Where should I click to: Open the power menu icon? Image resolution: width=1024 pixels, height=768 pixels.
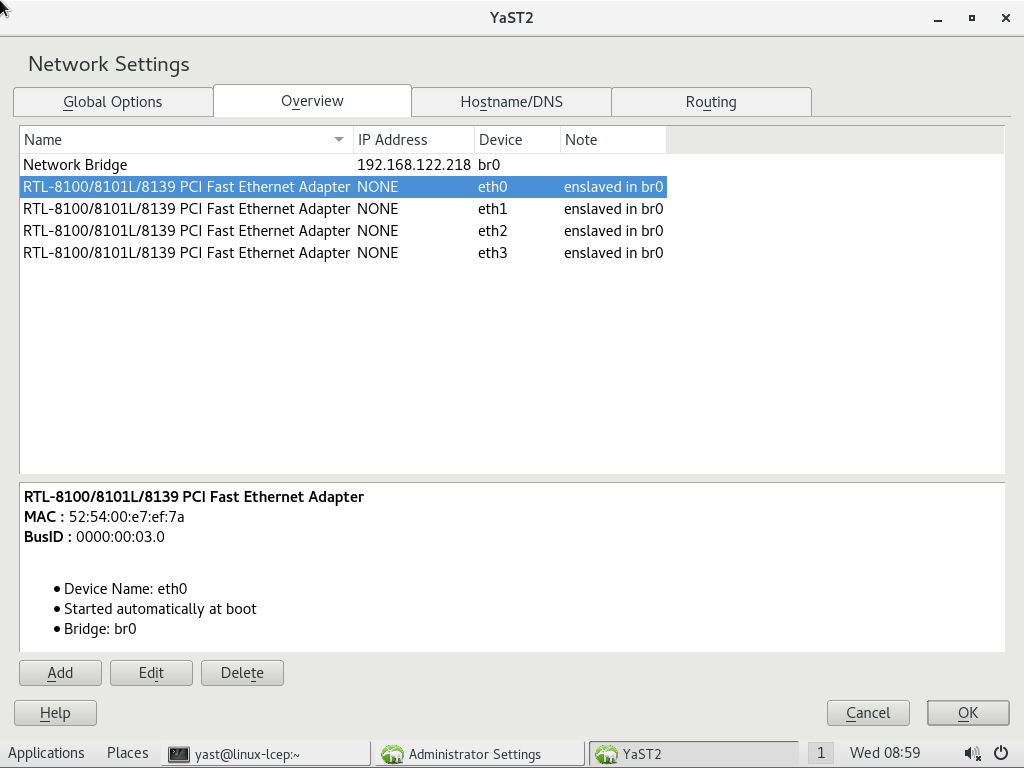pos(1002,754)
